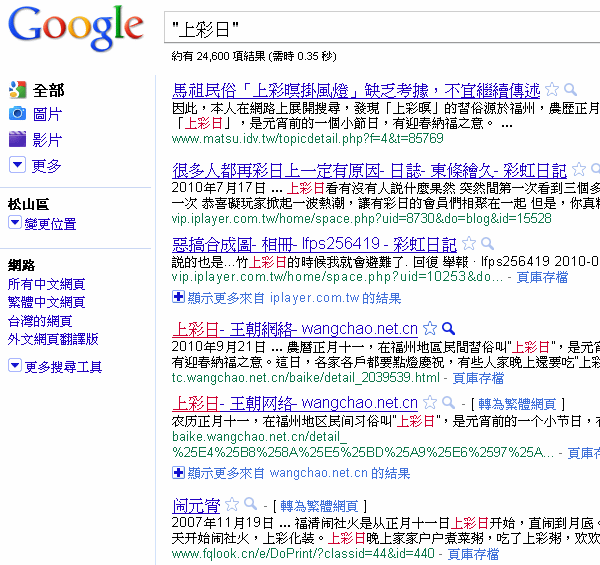This screenshot has width=600, height=565.
Task: Click 更多 link in sidebar
Action: pyautogui.click(x=46, y=166)
